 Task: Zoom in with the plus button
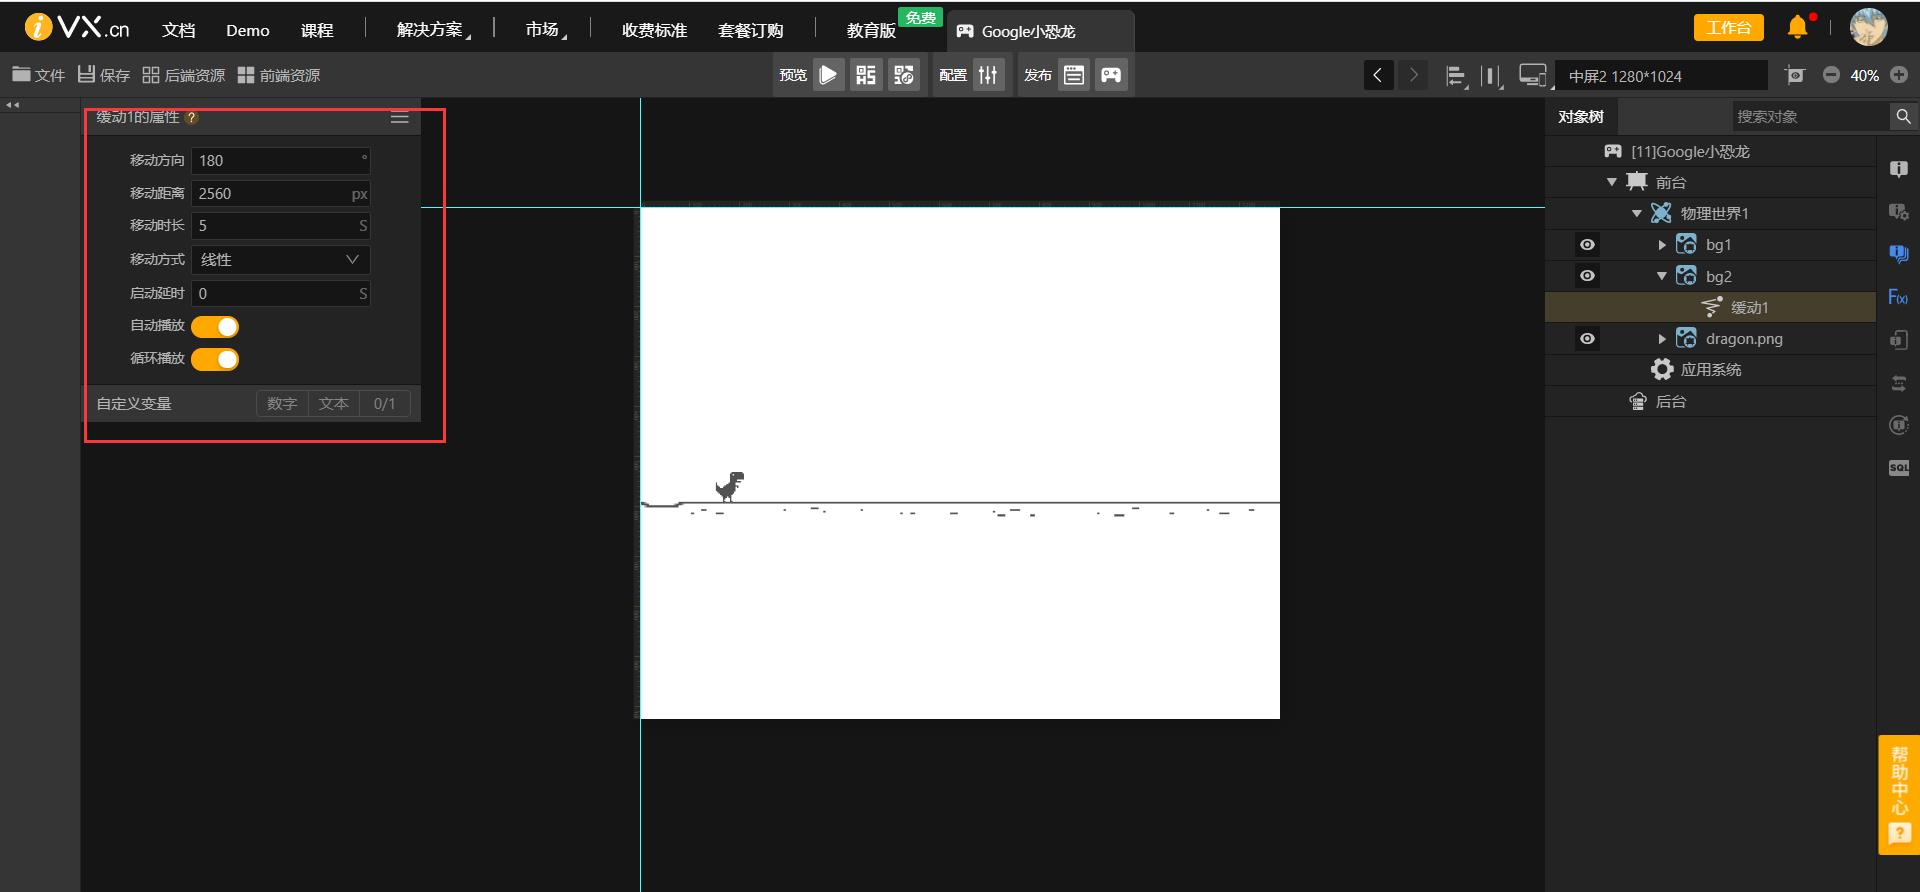(1899, 75)
